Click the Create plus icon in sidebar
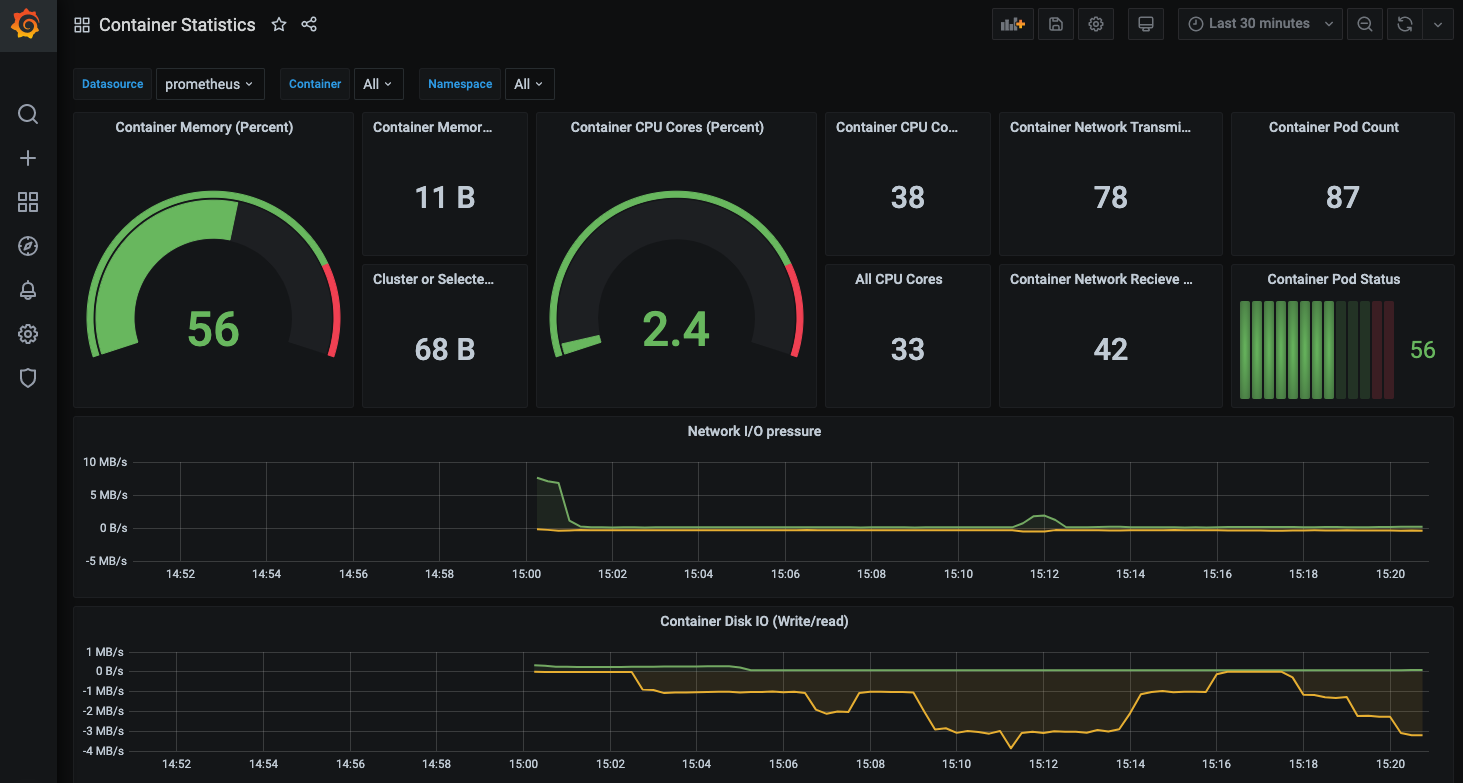 coord(28,158)
